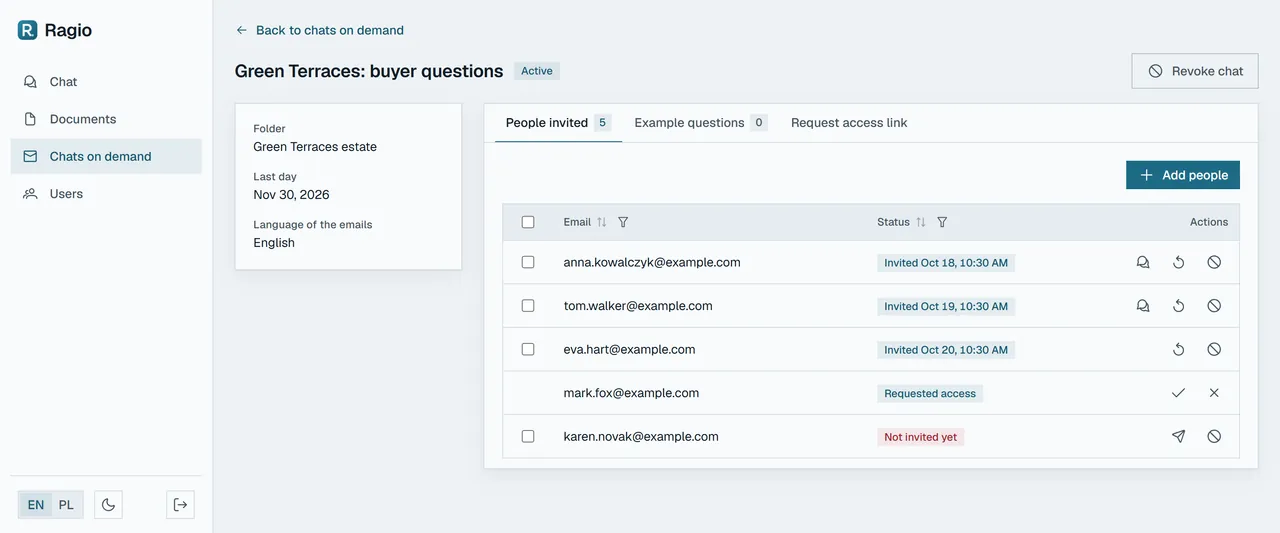Check the eva.hart@example.com row checkbox
1280x533 pixels.
[x=528, y=349]
